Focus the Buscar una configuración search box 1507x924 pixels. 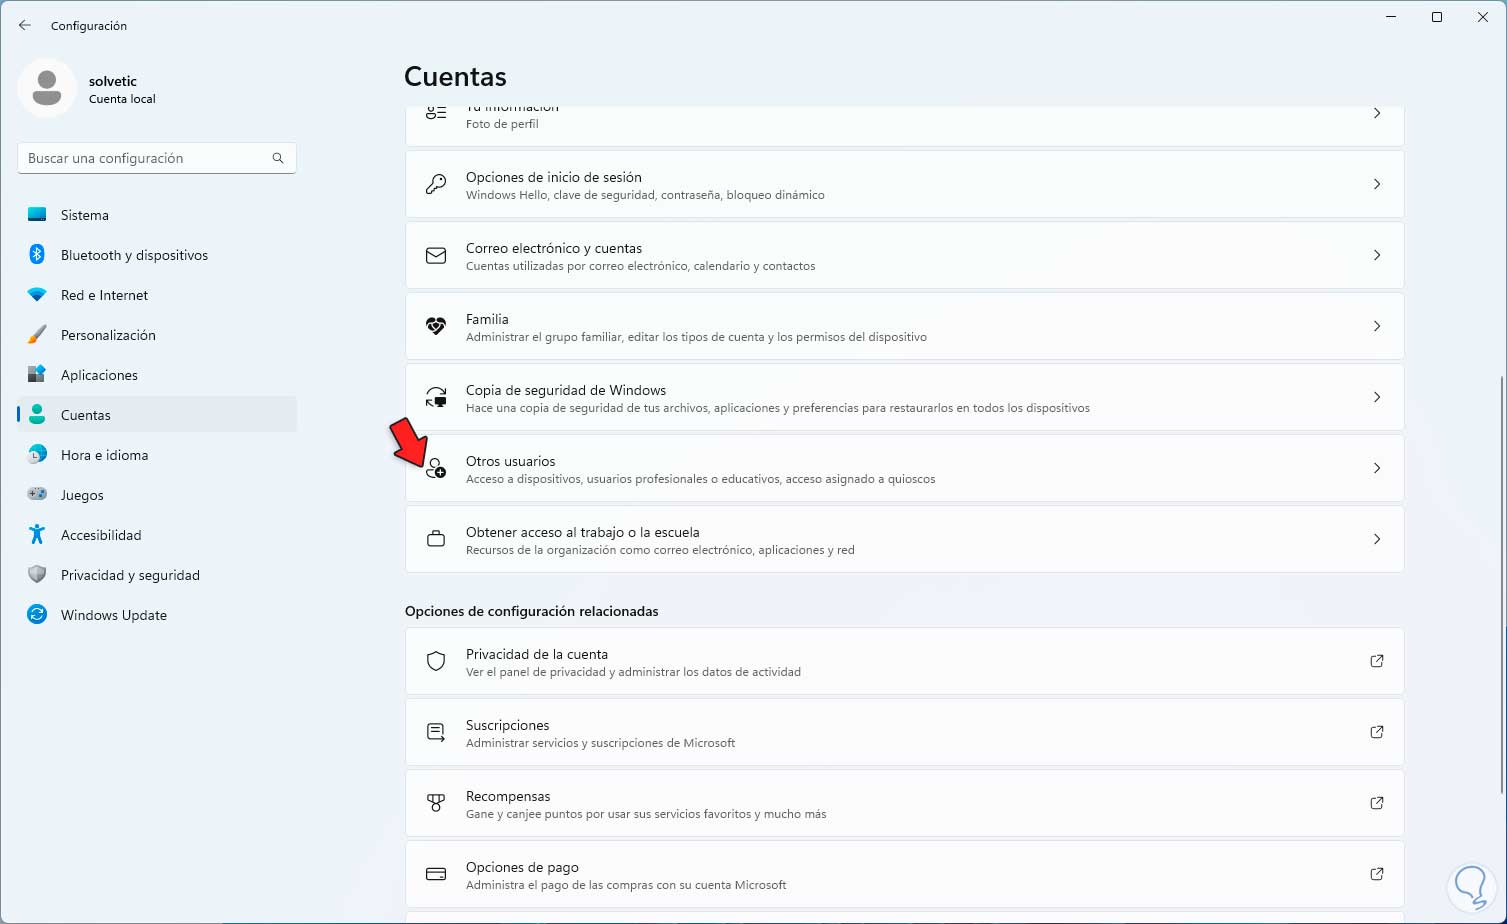(157, 158)
